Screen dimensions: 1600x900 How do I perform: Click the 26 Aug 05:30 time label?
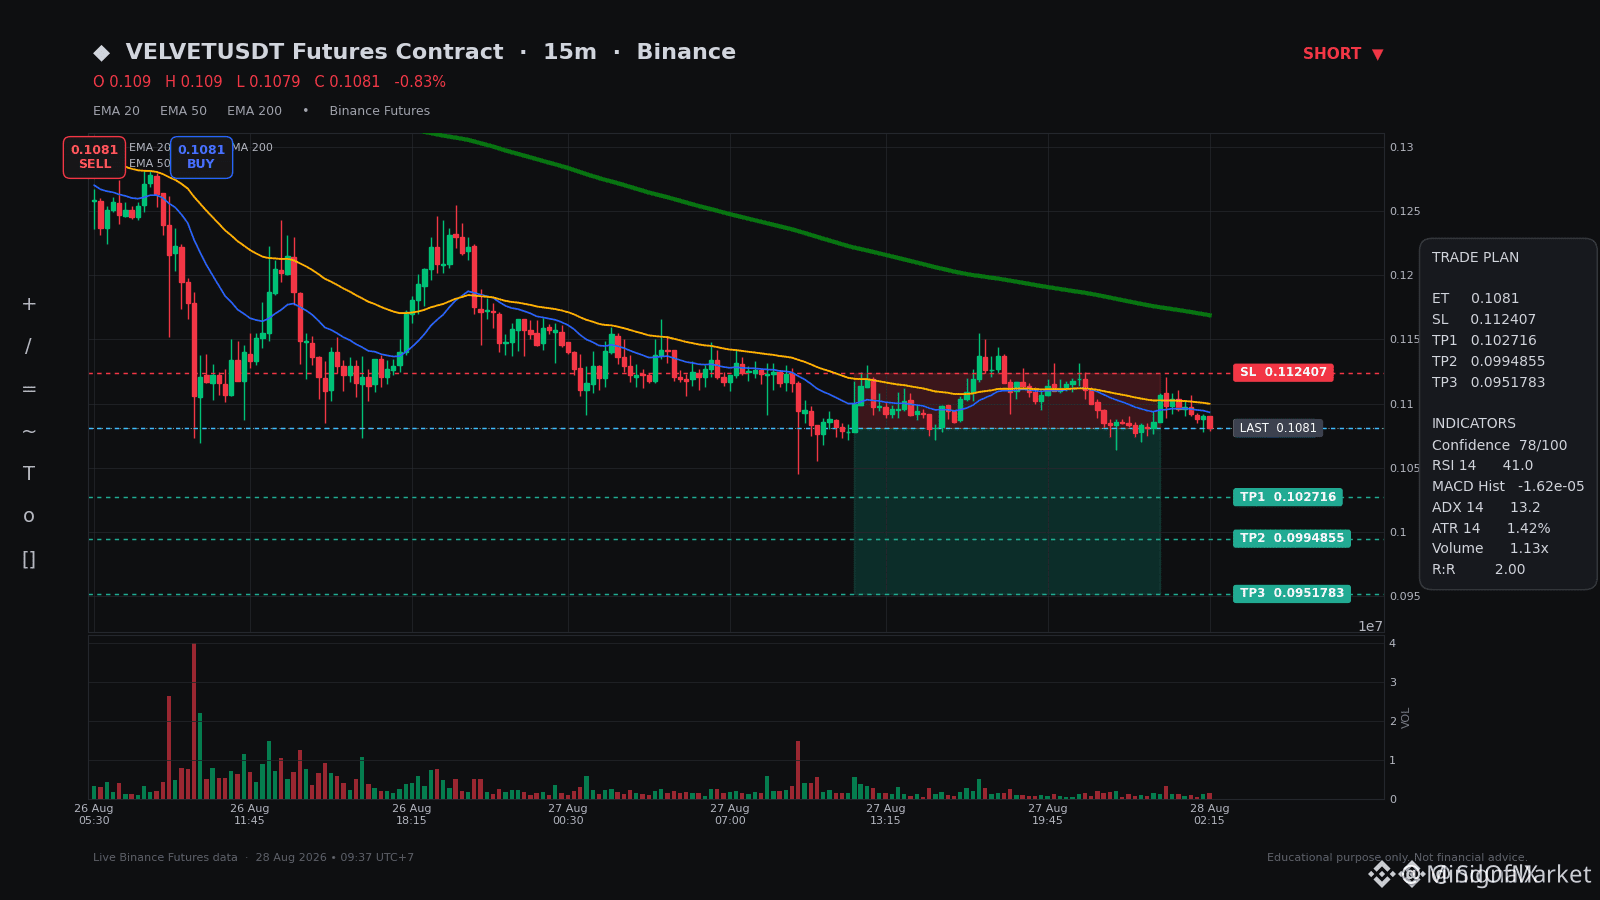click(x=94, y=814)
